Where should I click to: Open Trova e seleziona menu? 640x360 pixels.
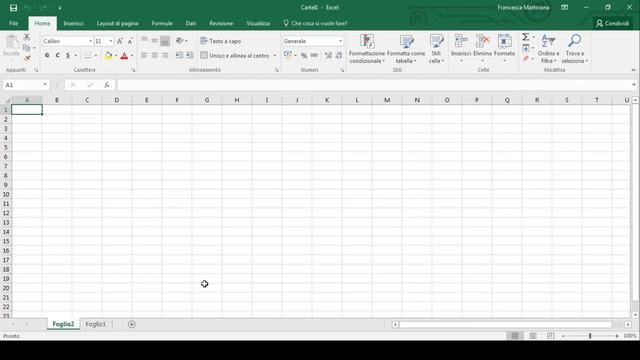pos(574,49)
